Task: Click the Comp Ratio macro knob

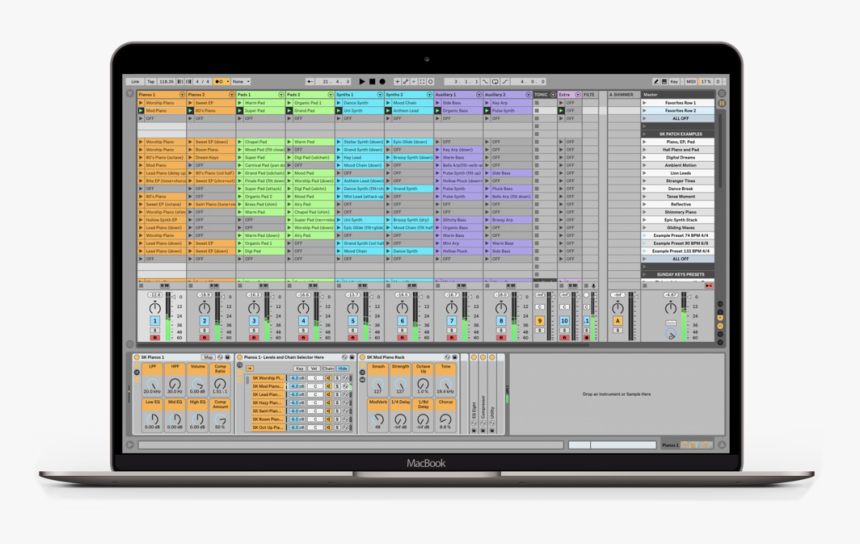Action: [220, 383]
